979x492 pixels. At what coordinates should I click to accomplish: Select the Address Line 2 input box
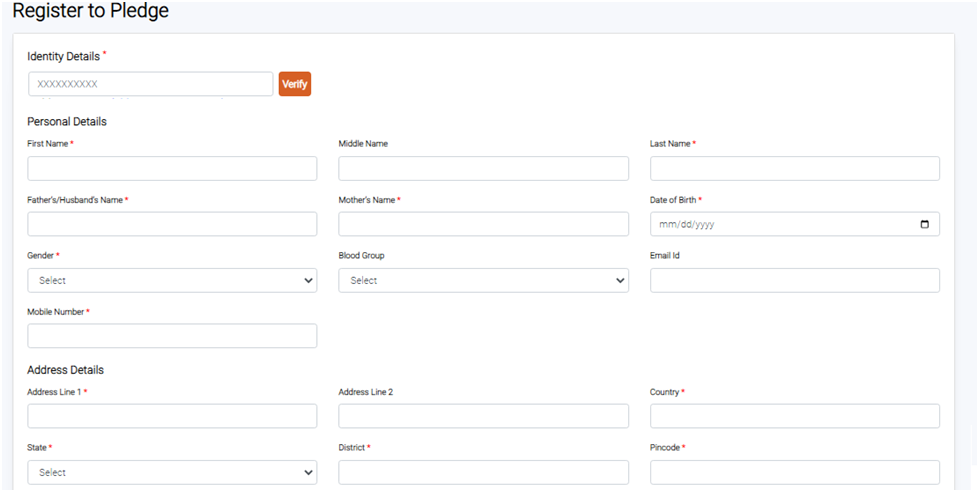click(x=483, y=416)
